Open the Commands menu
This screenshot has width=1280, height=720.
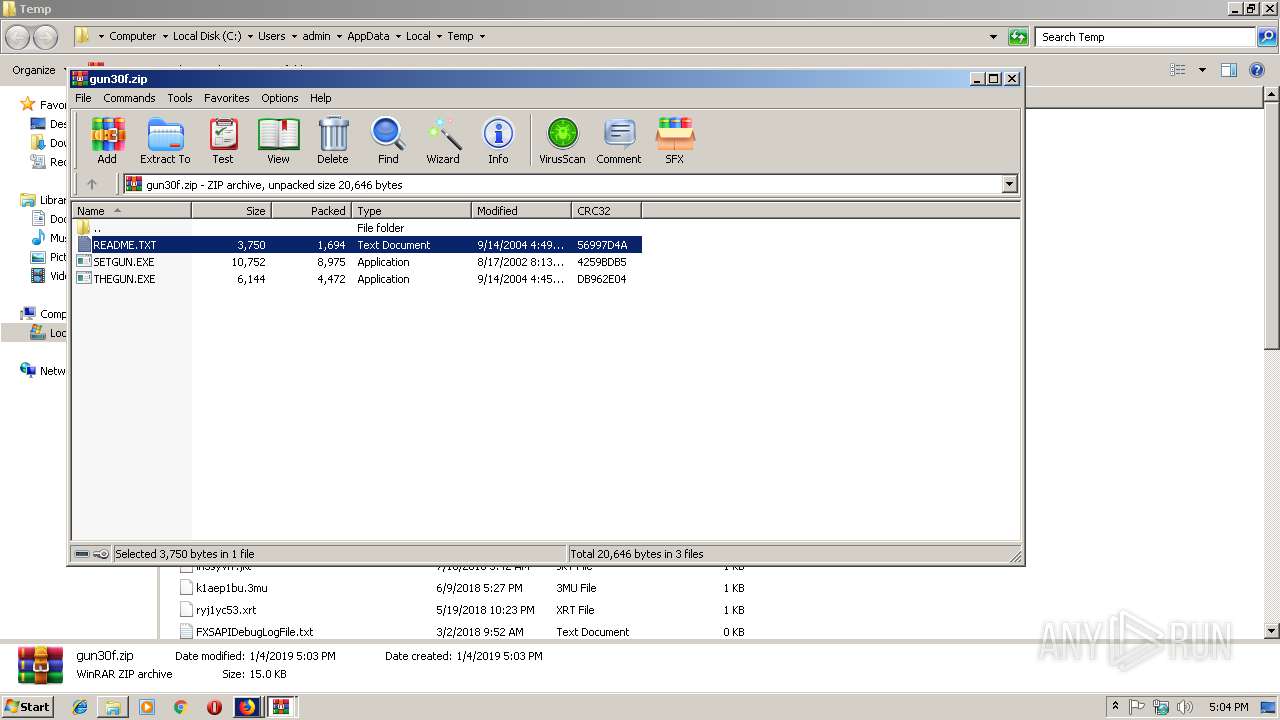coord(129,98)
